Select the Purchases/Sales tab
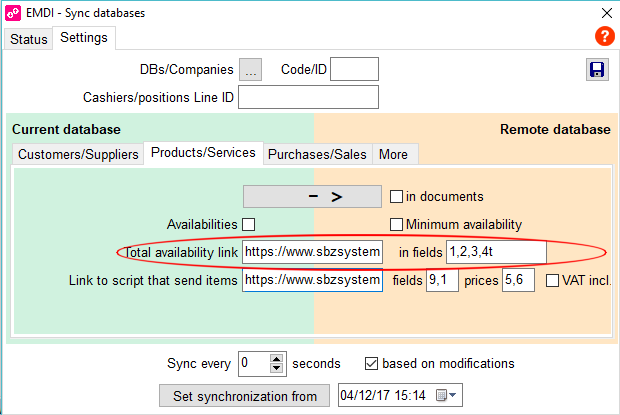This screenshot has width=620, height=415. pyautogui.click(x=318, y=154)
